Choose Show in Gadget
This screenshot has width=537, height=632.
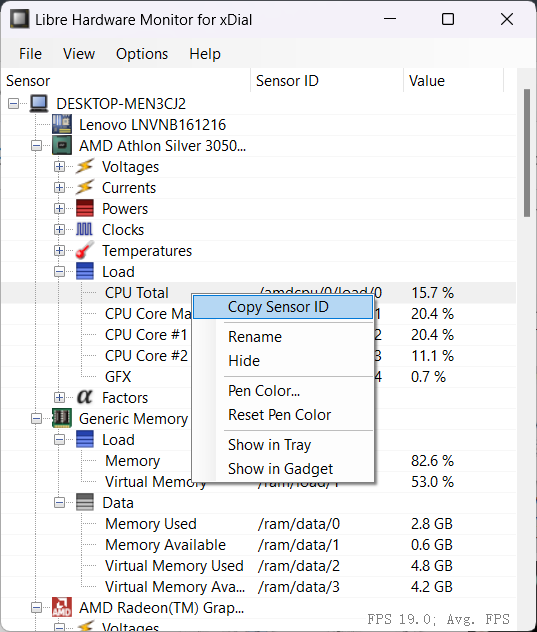click(x=283, y=469)
